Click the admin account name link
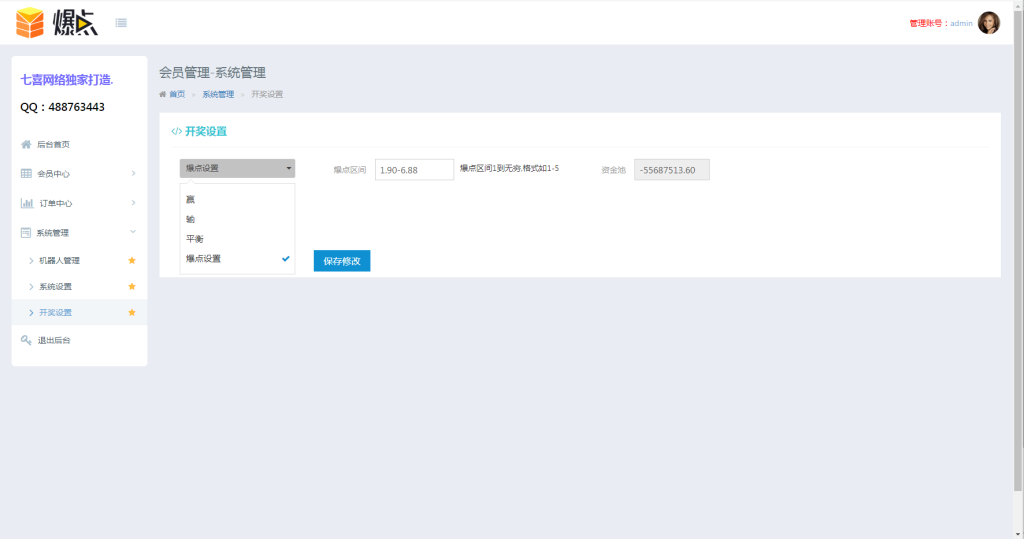The width and height of the screenshot is (1024, 539). [961, 24]
